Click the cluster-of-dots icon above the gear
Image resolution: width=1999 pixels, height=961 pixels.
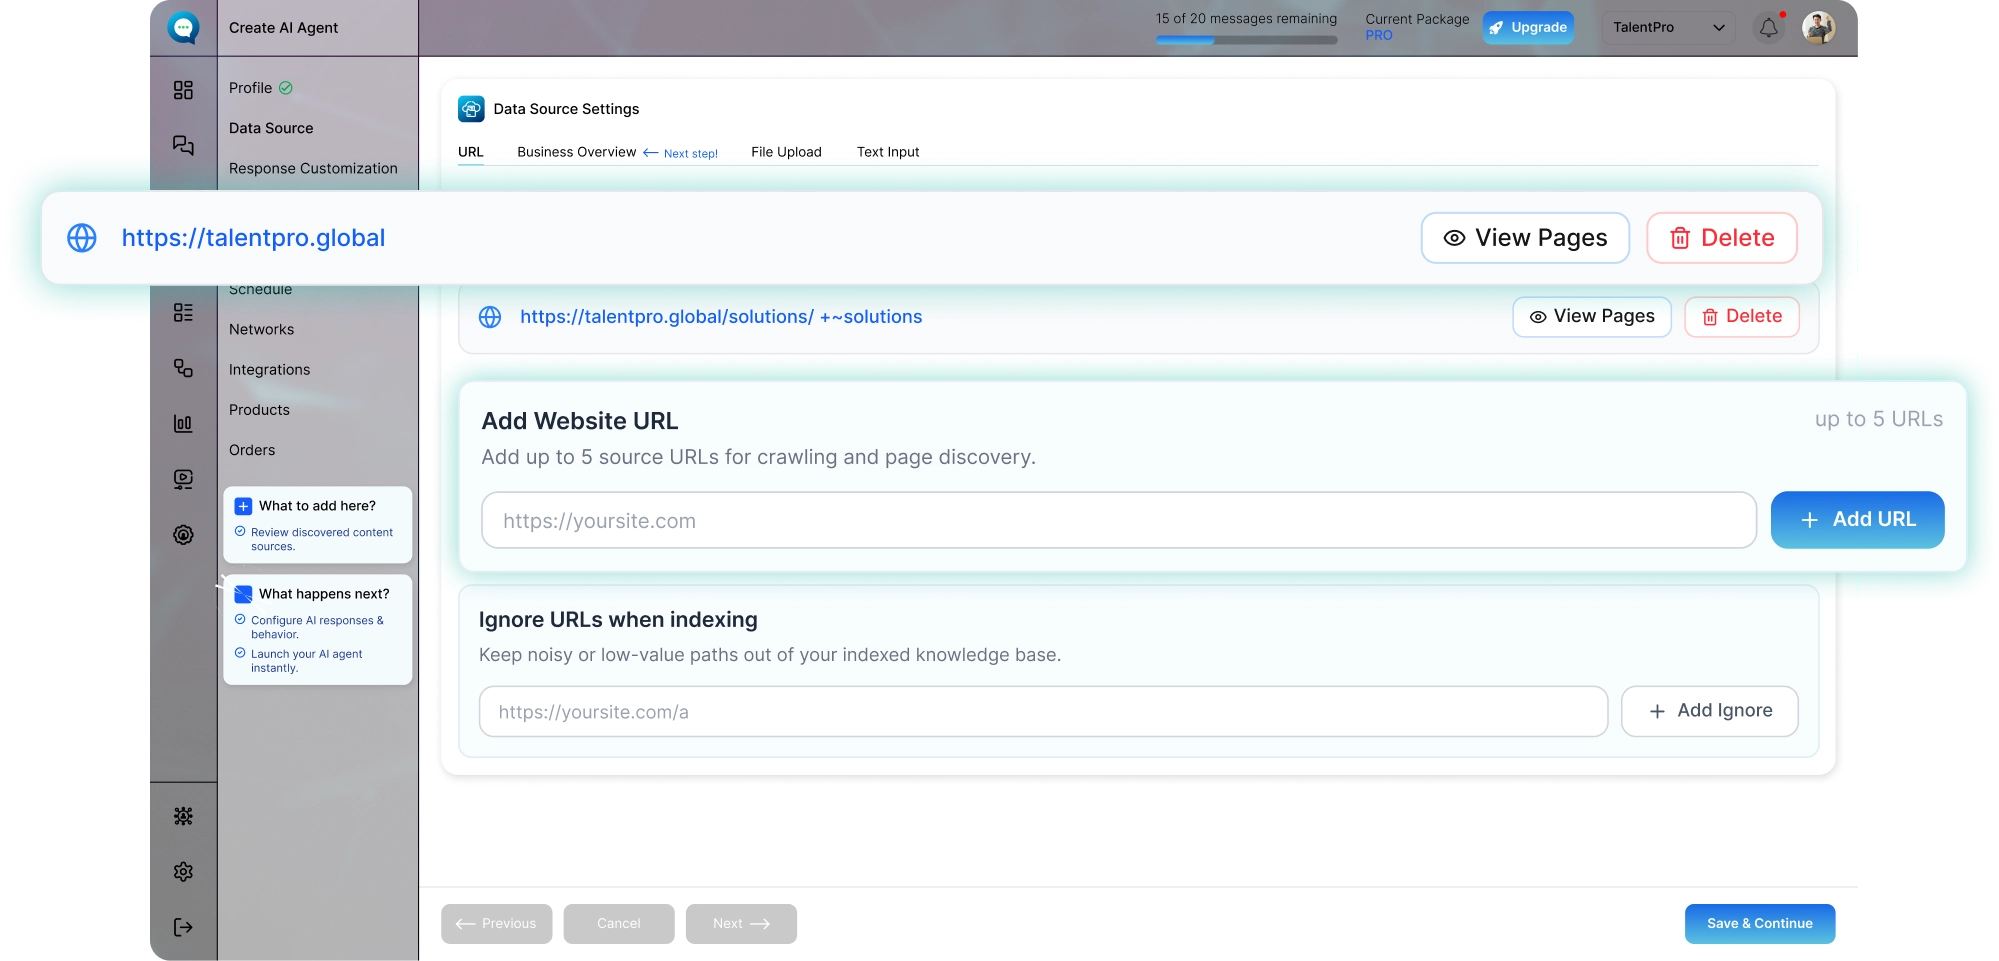[183, 816]
